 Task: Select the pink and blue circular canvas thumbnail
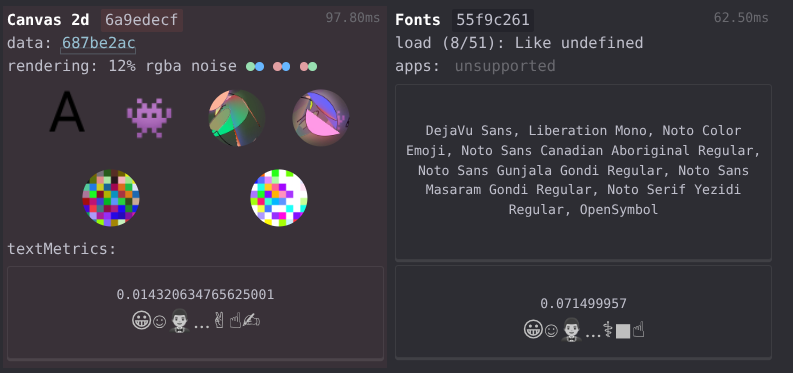point(321,118)
